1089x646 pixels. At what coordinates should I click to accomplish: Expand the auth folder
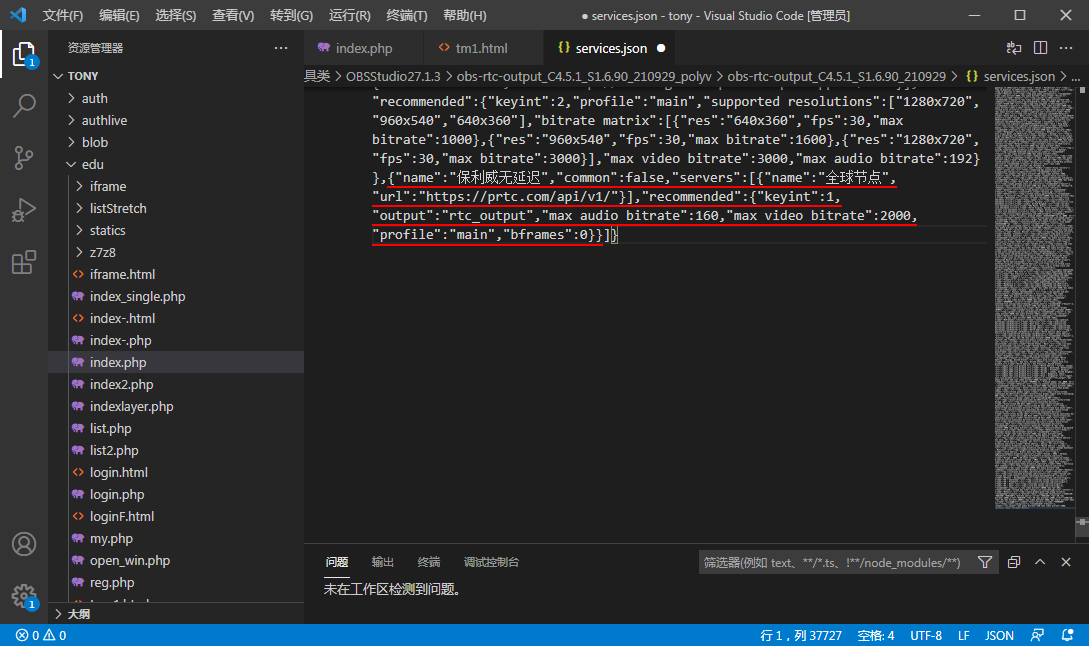pyautogui.click(x=94, y=98)
